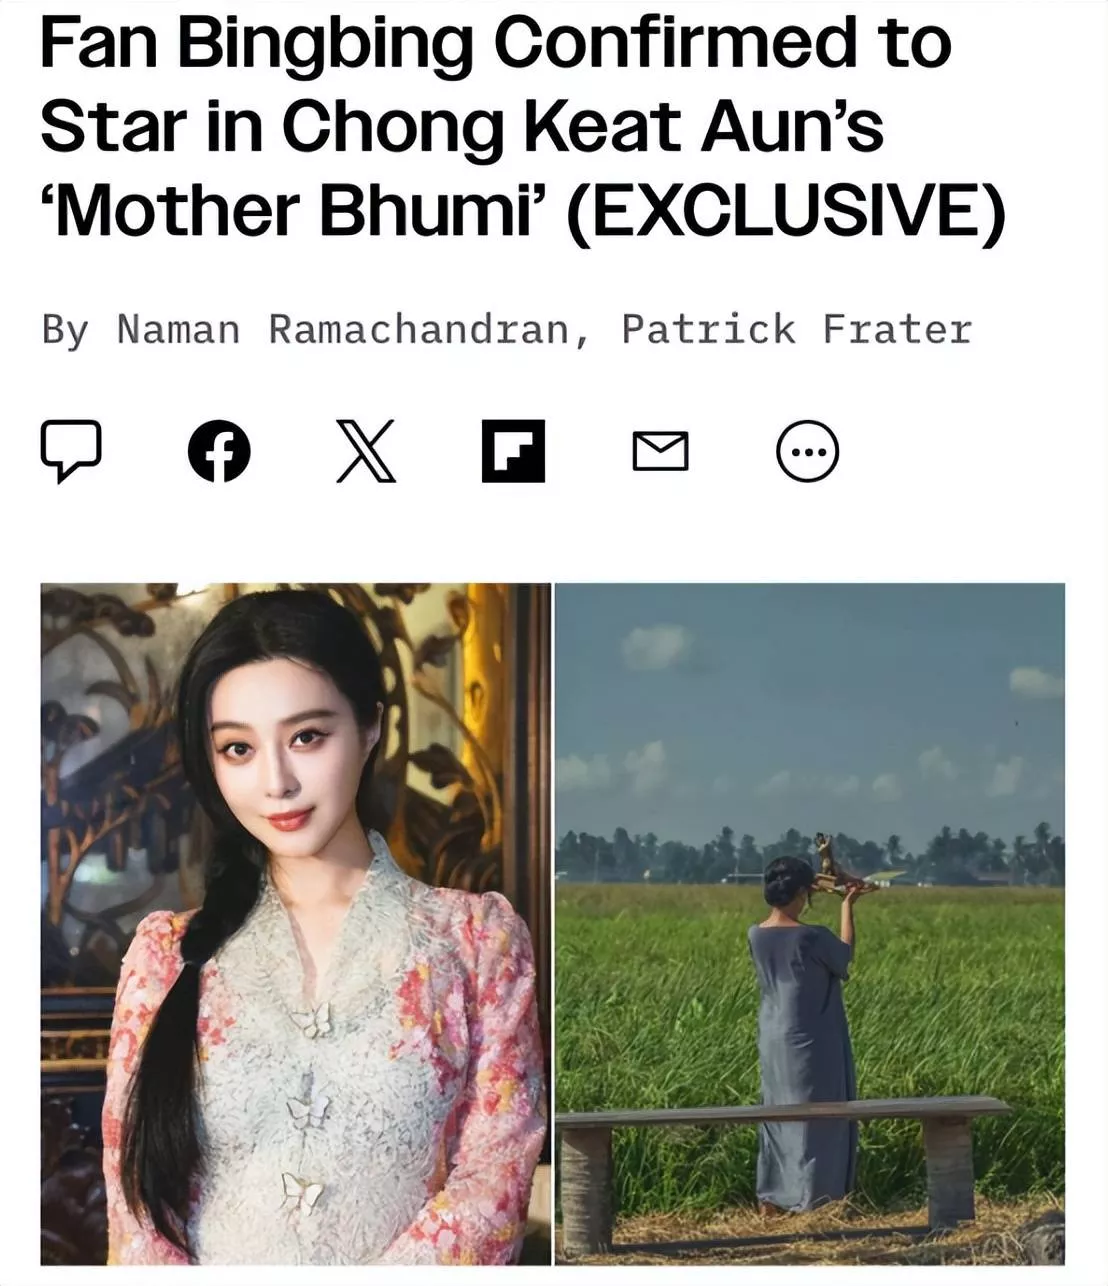Share the article on Facebook
Viewport: 1108px width, 1286px height.
coord(220,452)
